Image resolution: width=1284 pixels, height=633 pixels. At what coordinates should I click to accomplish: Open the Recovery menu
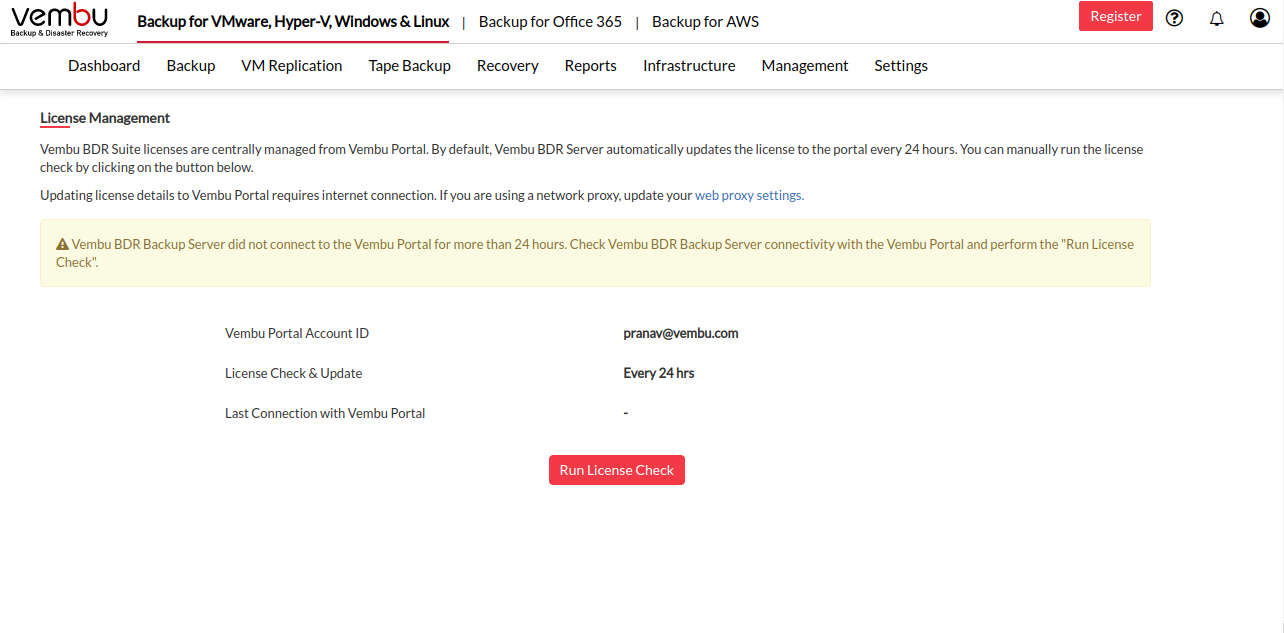pos(508,65)
